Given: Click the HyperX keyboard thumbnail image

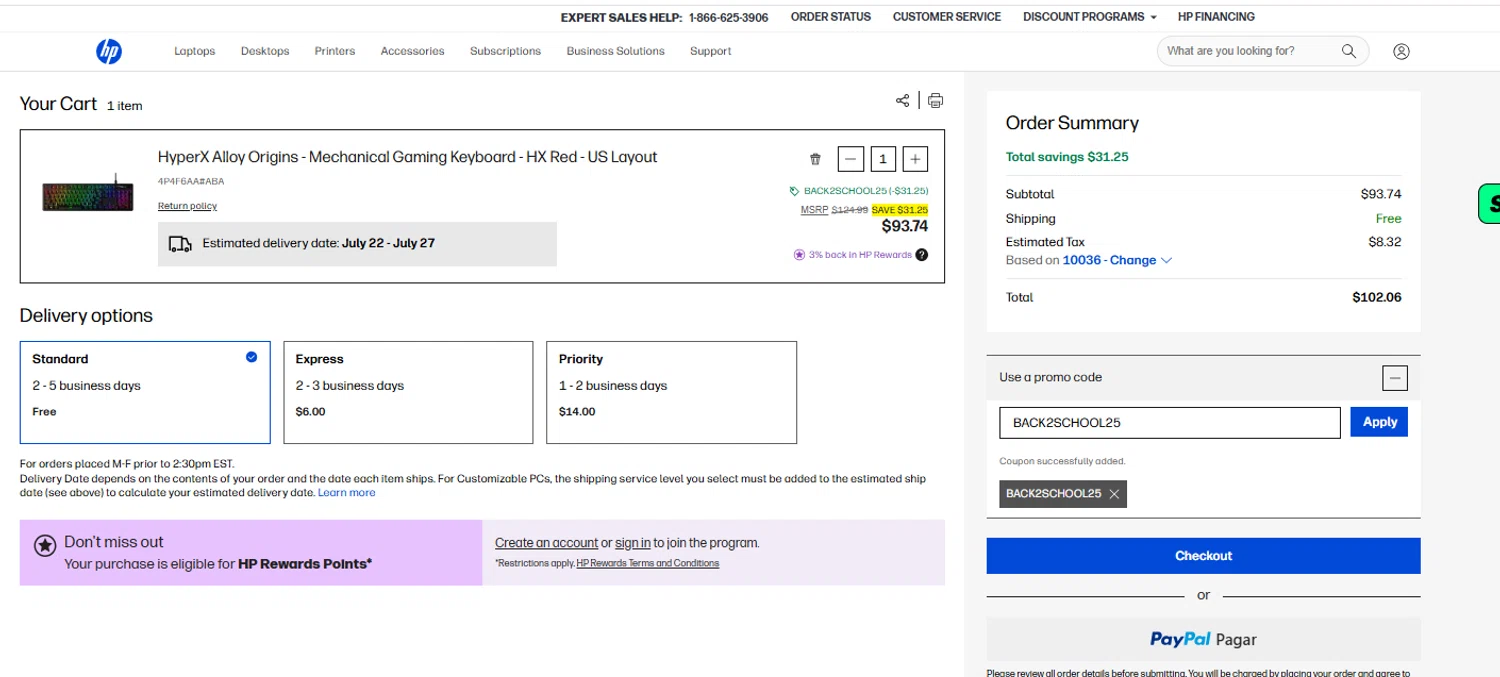Looking at the screenshot, I should (88, 194).
